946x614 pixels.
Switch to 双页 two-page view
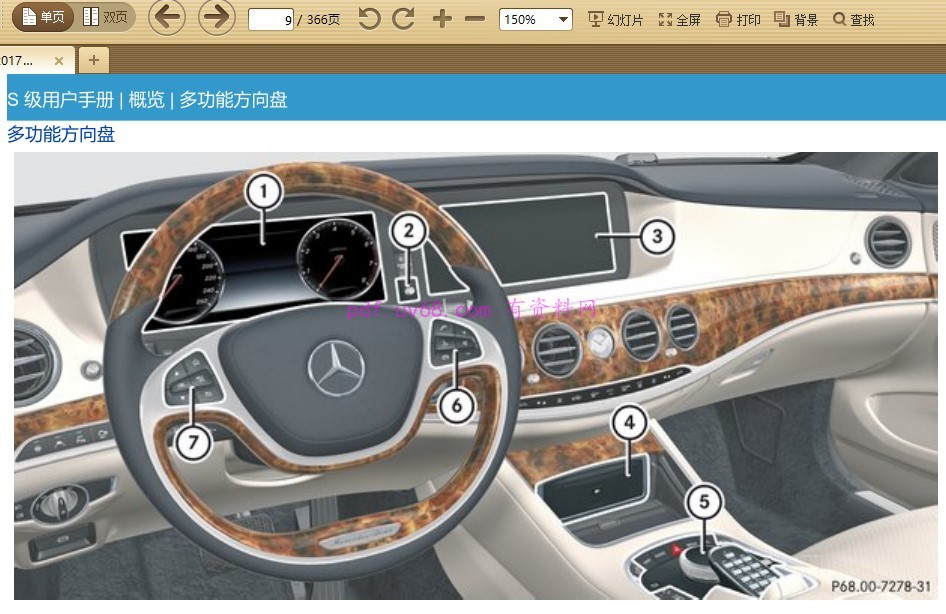click(x=105, y=18)
